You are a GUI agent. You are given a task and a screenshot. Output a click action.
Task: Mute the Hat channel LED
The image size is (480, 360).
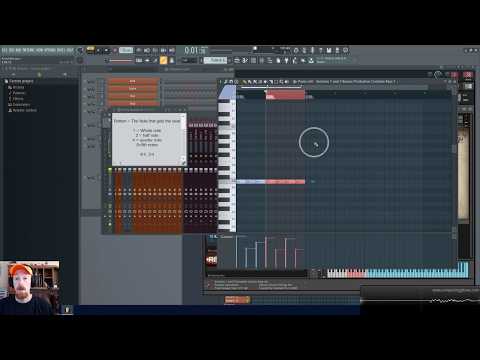[84, 96]
